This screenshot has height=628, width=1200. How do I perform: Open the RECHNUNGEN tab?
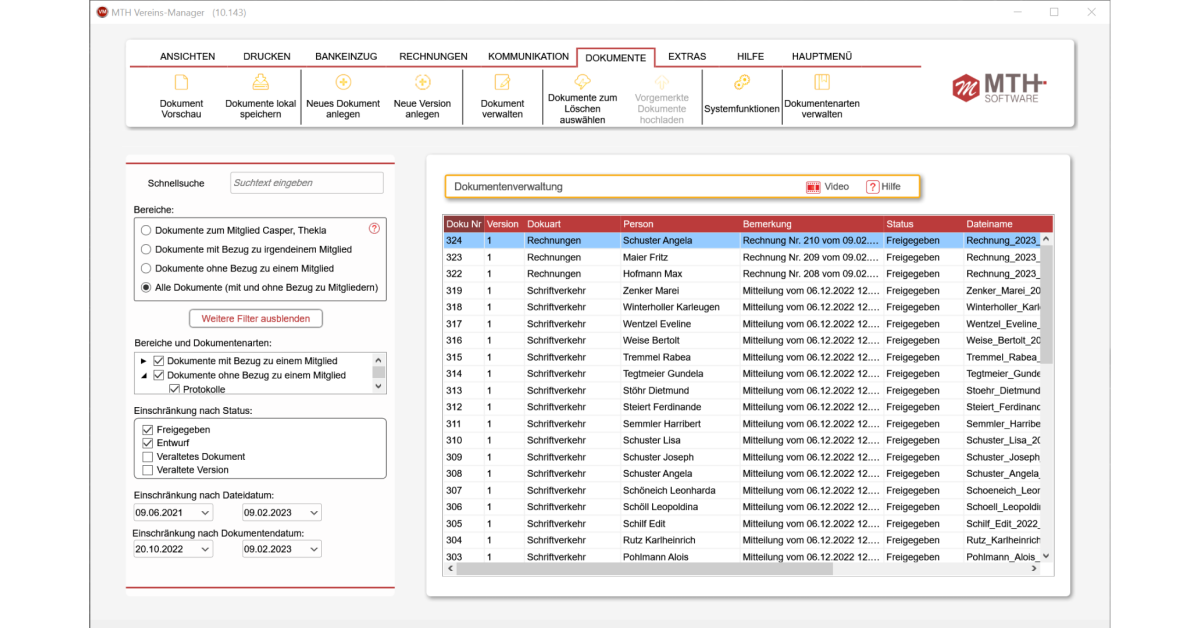tap(433, 57)
